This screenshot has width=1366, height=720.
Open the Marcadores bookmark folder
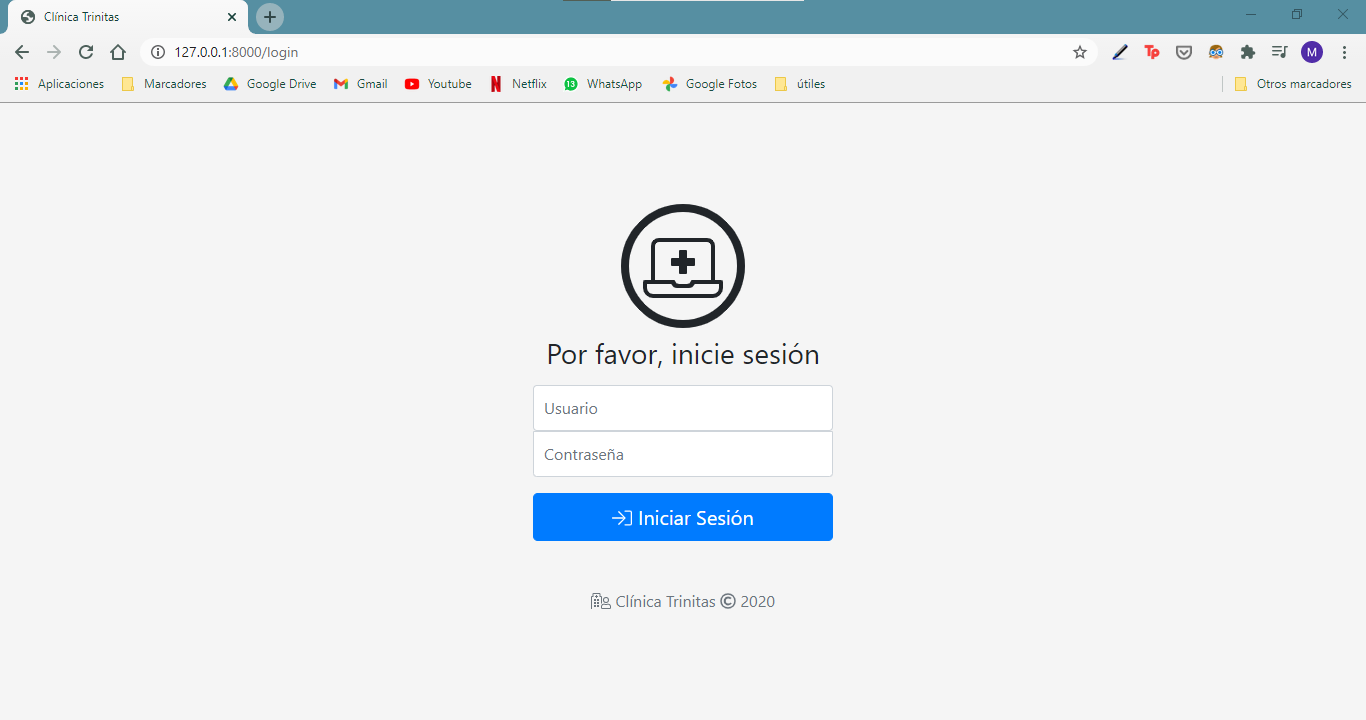(x=164, y=84)
